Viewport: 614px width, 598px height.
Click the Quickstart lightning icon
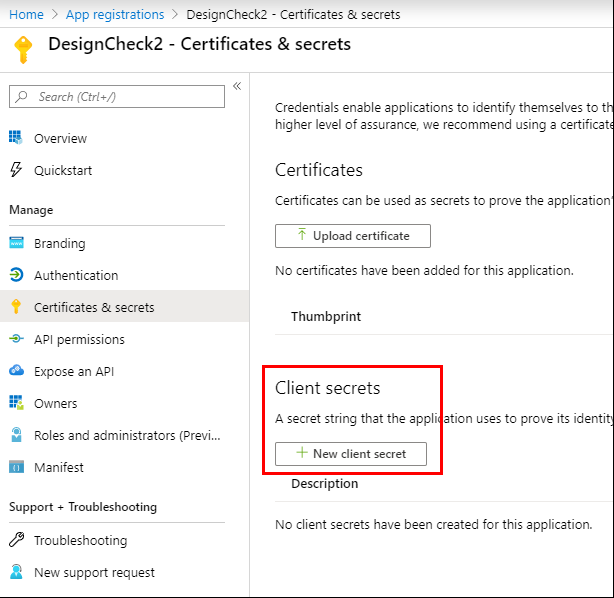click(16, 170)
